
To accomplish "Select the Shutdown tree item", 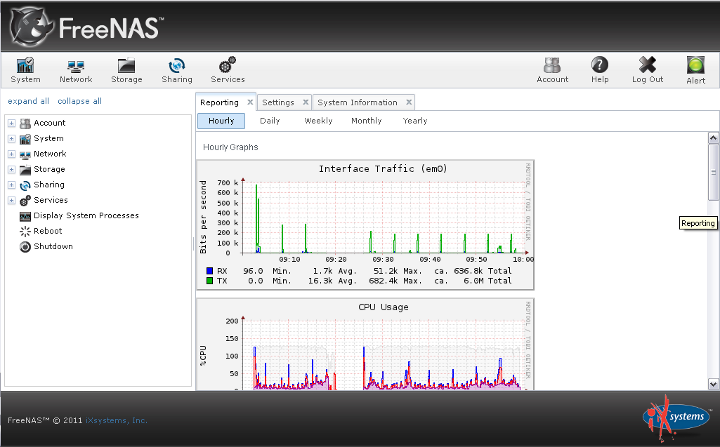I will (53, 246).
